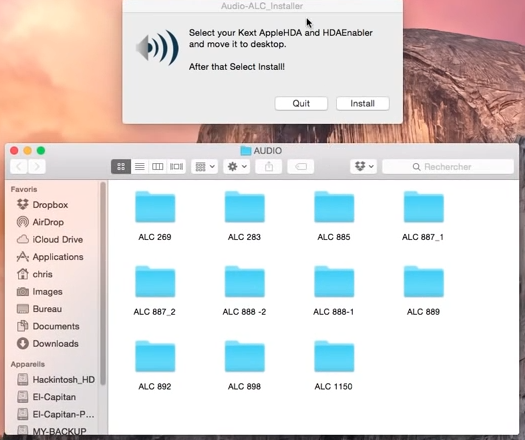Image resolution: width=525 pixels, height=440 pixels.
Task: Click the Rechercher search field
Action: tap(448, 167)
